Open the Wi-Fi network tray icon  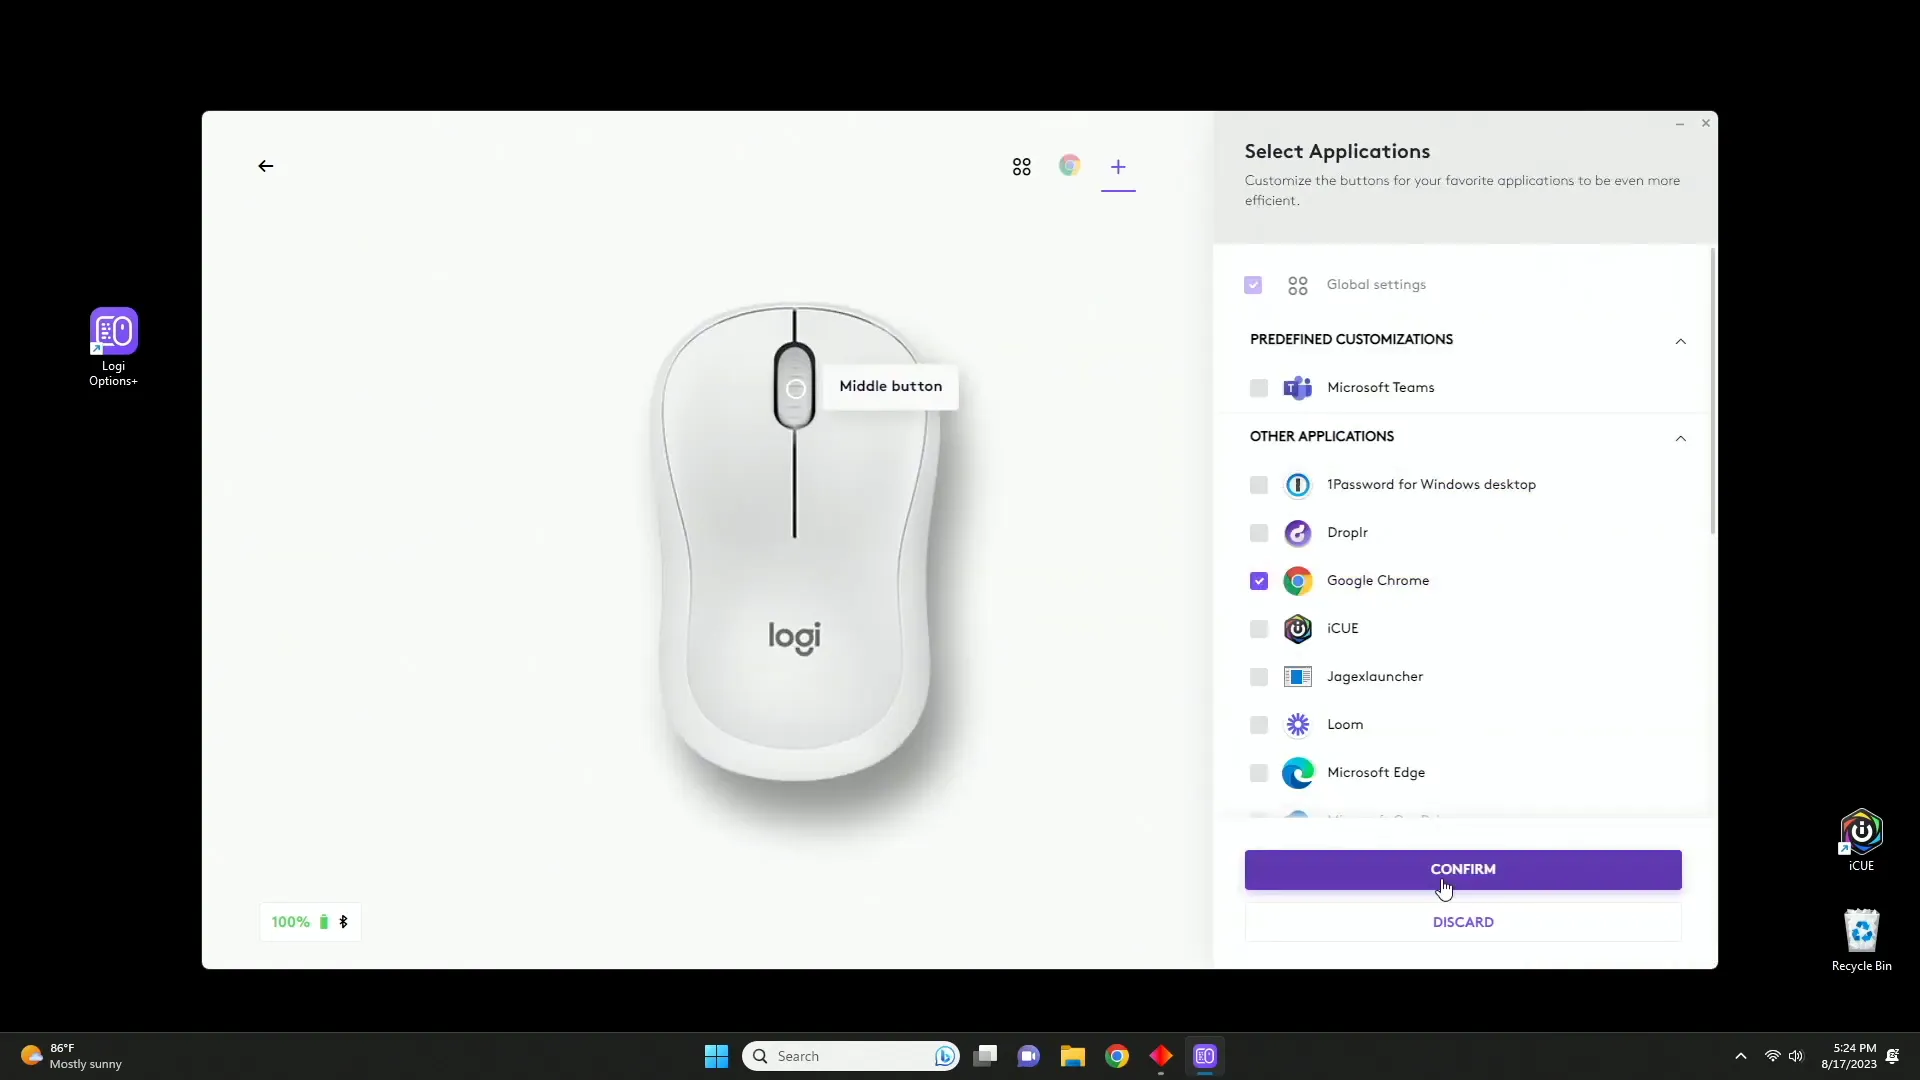click(1772, 1056)
